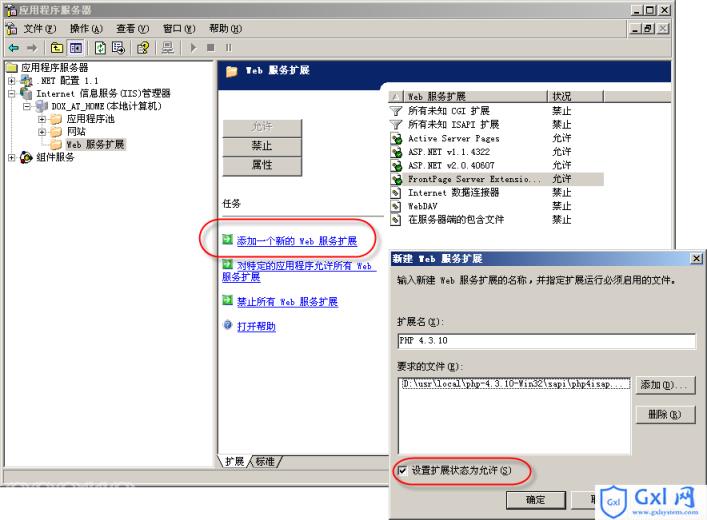The height and width of the screenshot is (520, 707).
Task: Click the icon next to ASP.NET v1.1.4322
Action: pos(396,152)
